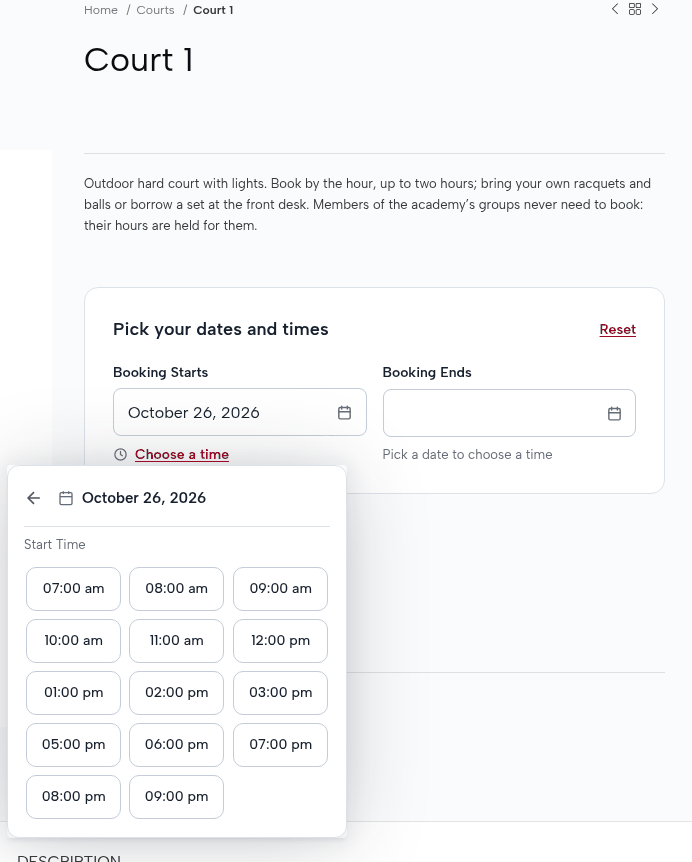Click calendar icon in Booking Ends field
This screenshot has width=692, height=862.
point(615,413)
